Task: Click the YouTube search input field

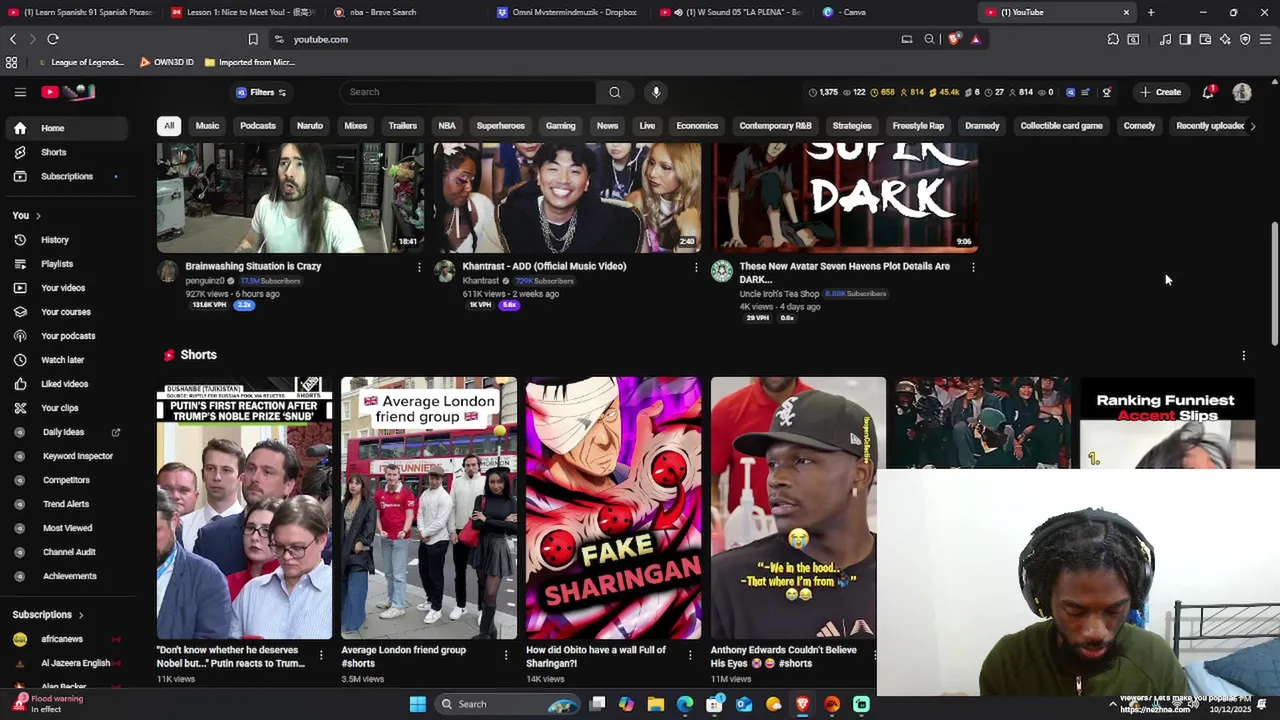Action: coord(468,92)
